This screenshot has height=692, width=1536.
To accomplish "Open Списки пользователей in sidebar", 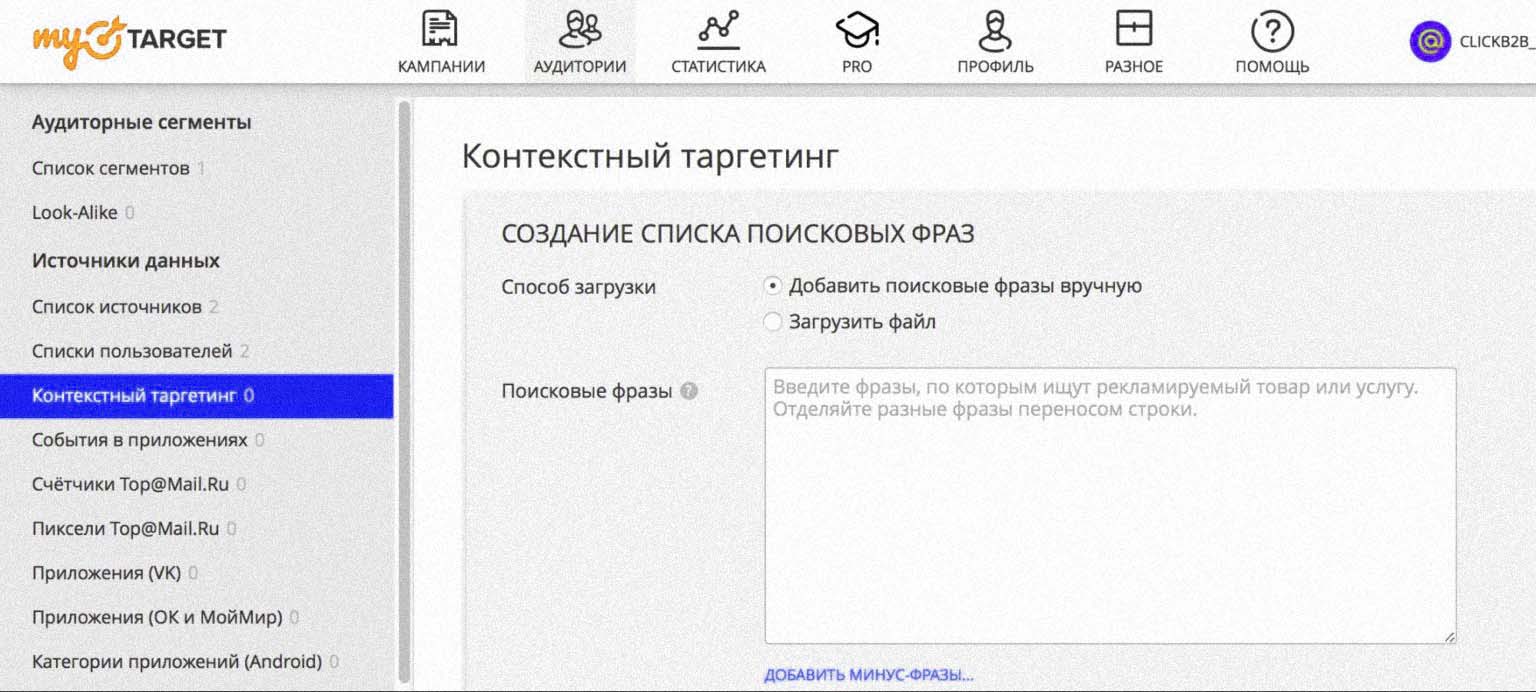I will click(132, 351).
